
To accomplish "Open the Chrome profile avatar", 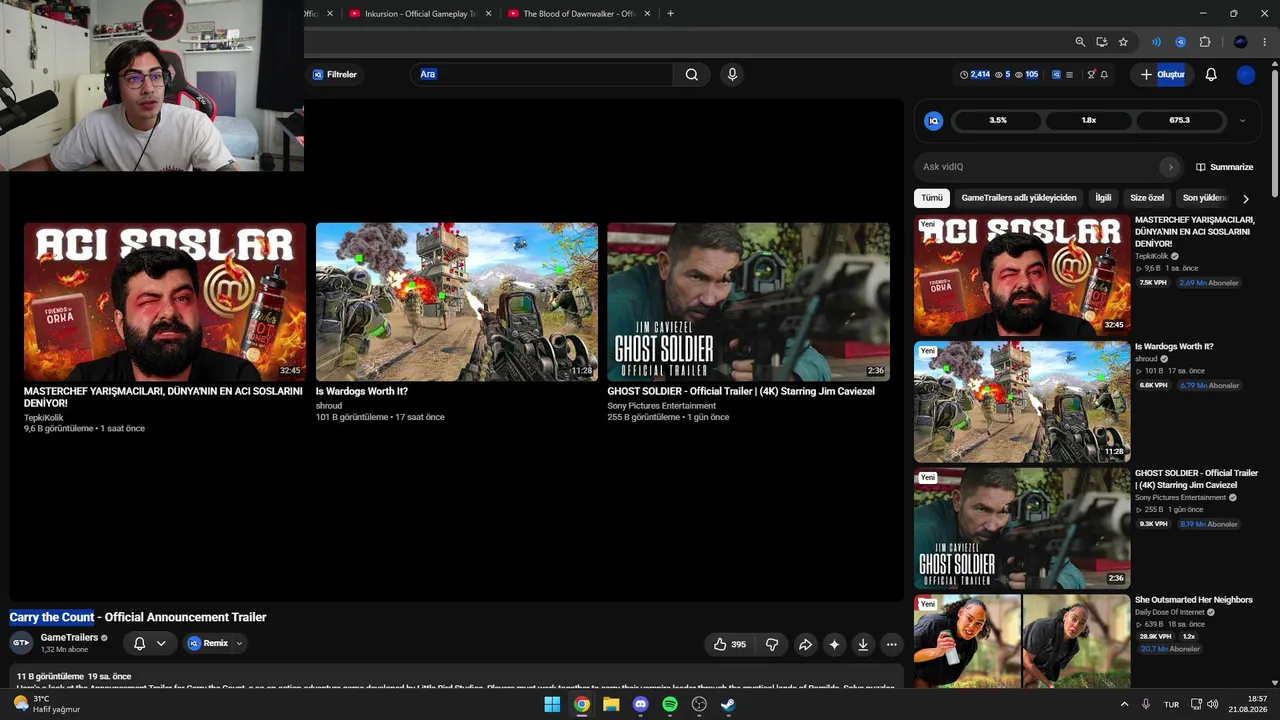I will (1241, 42).
